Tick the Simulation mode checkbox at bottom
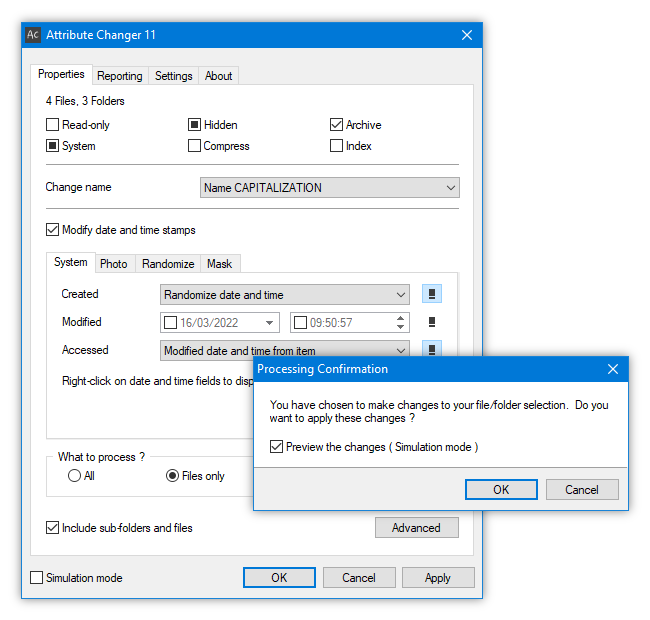 click(x=36, y=577)
